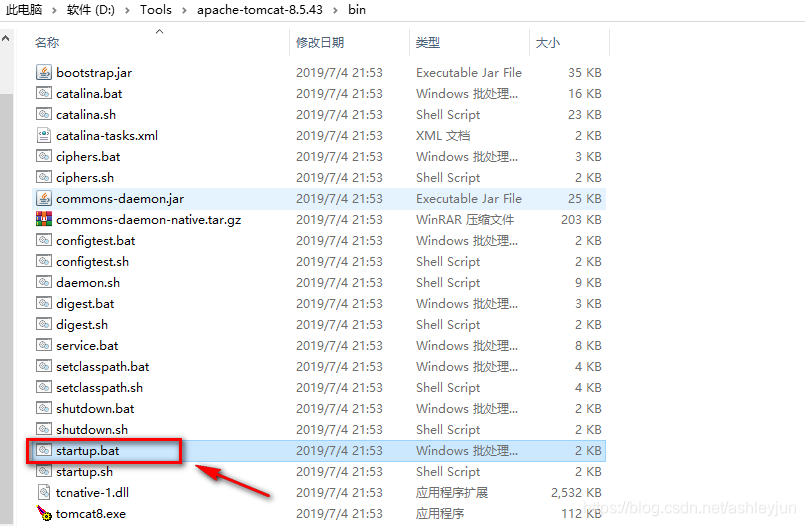Viewport: 805px width, 526px height.
Task: Expand the breadcrumb chevron after 软件 (D:)
Action: [127, 10]
